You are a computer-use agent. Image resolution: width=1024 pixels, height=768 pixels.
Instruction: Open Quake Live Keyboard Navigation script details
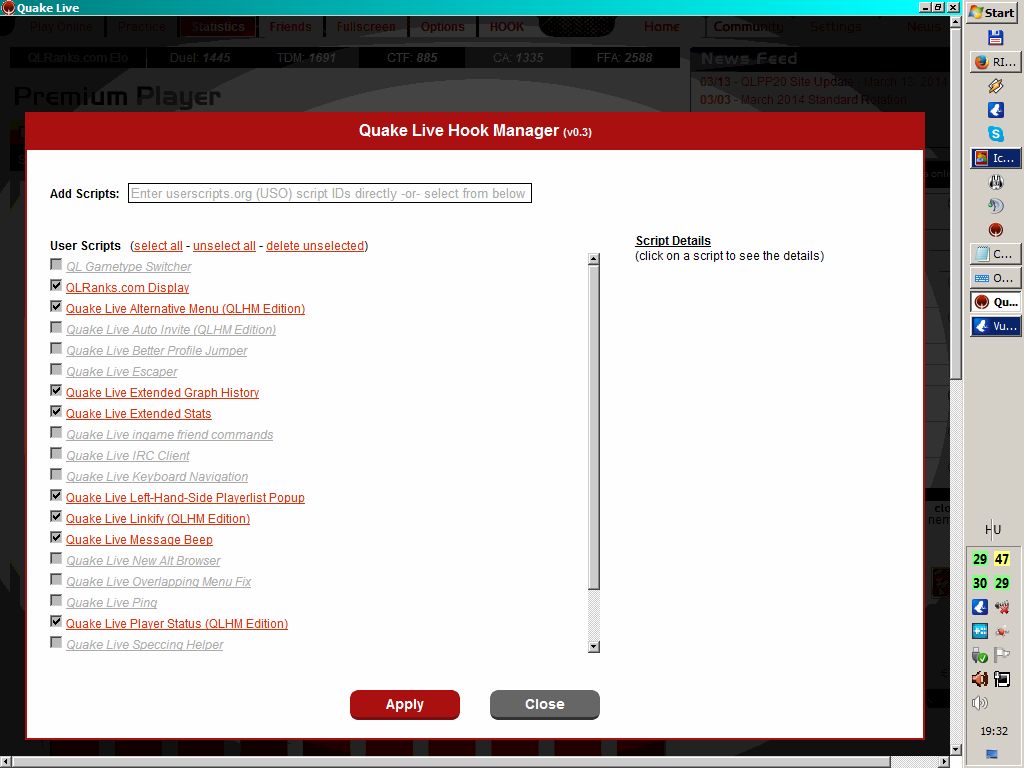point(157,477)
